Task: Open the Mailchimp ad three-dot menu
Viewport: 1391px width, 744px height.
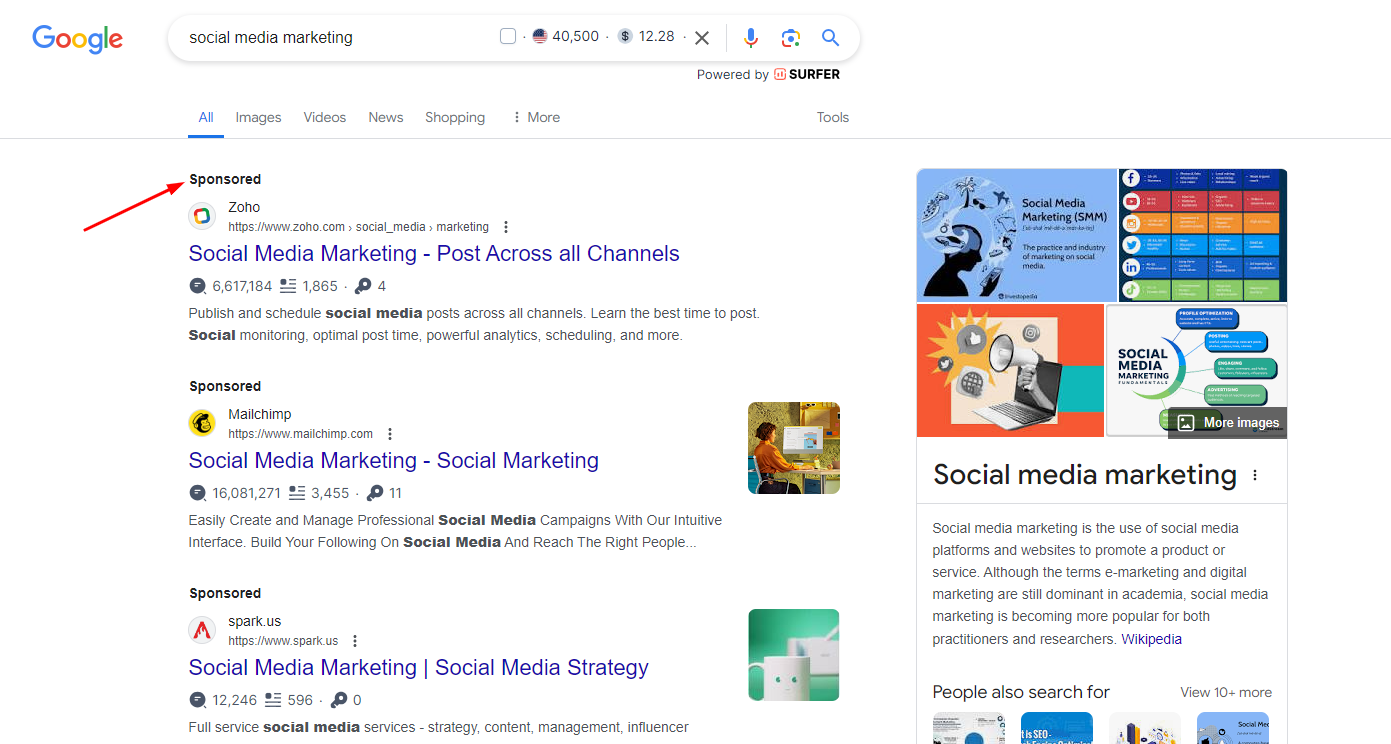Action: (390, 434)
